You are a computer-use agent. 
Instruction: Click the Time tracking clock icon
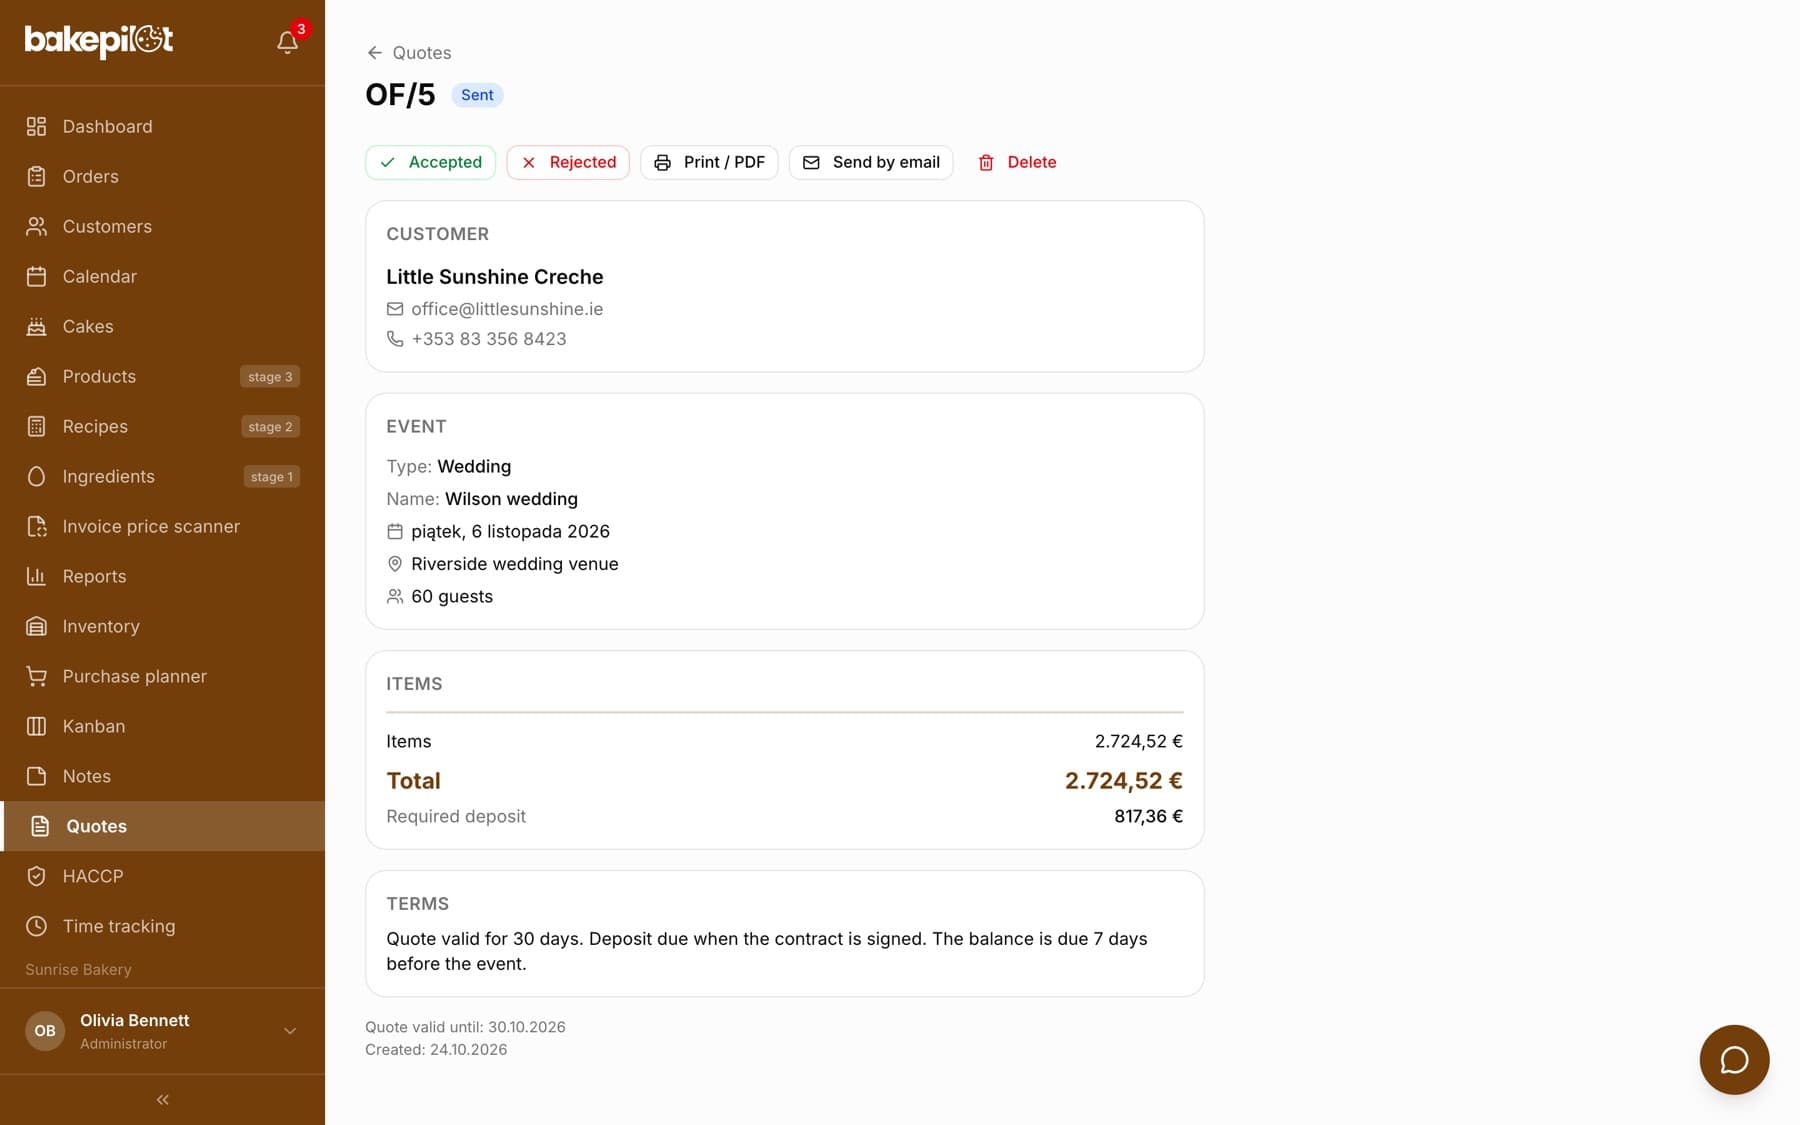click(37, 926)
